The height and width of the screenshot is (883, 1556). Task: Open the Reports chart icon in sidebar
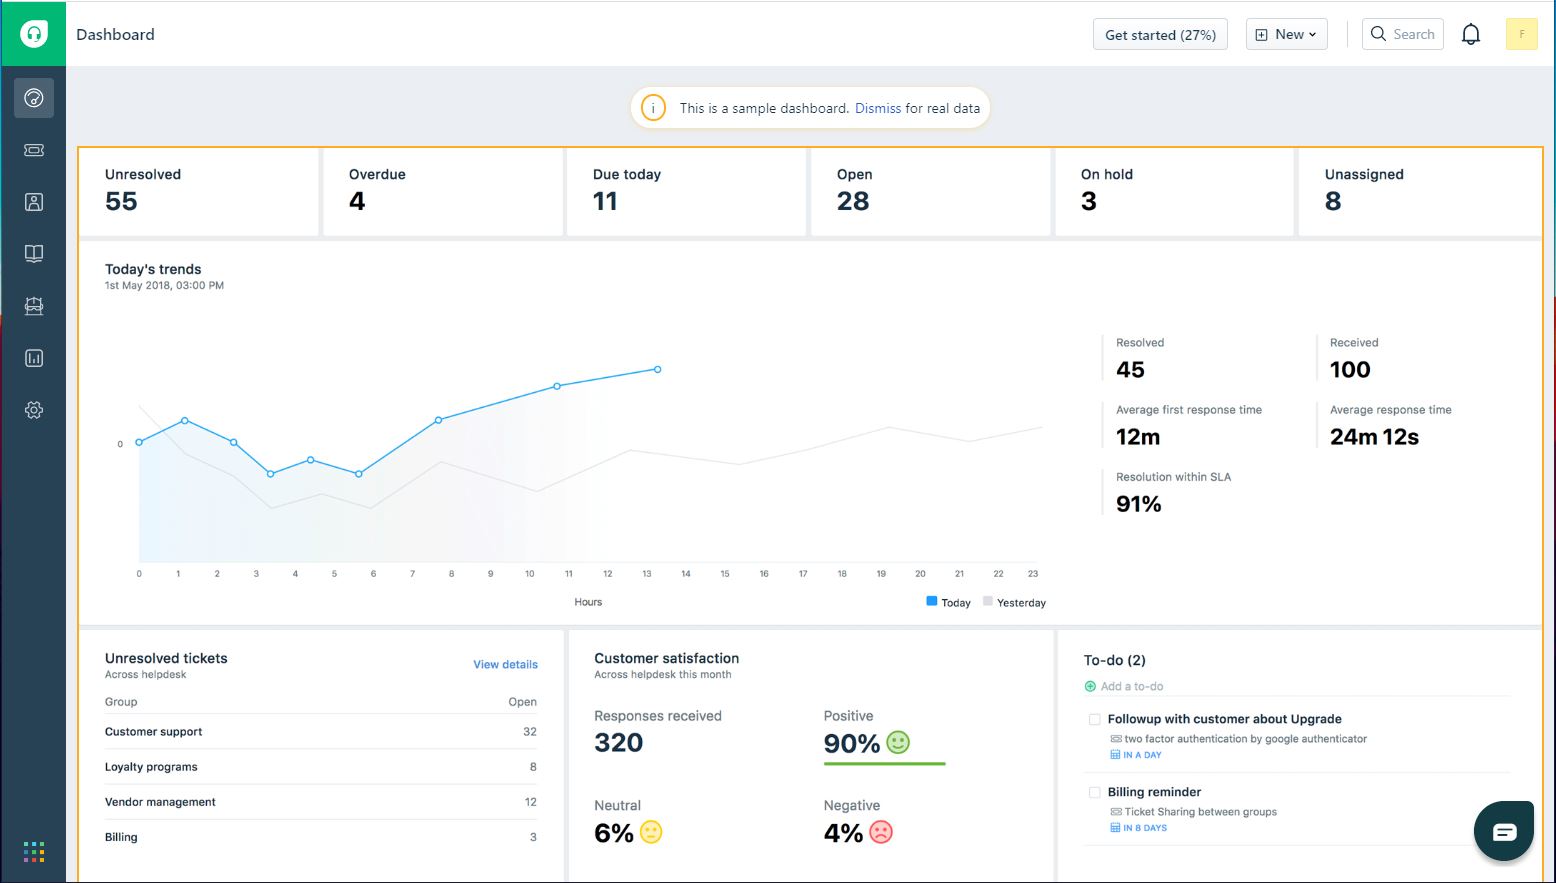pyautogui.click(x=34, y=358)
